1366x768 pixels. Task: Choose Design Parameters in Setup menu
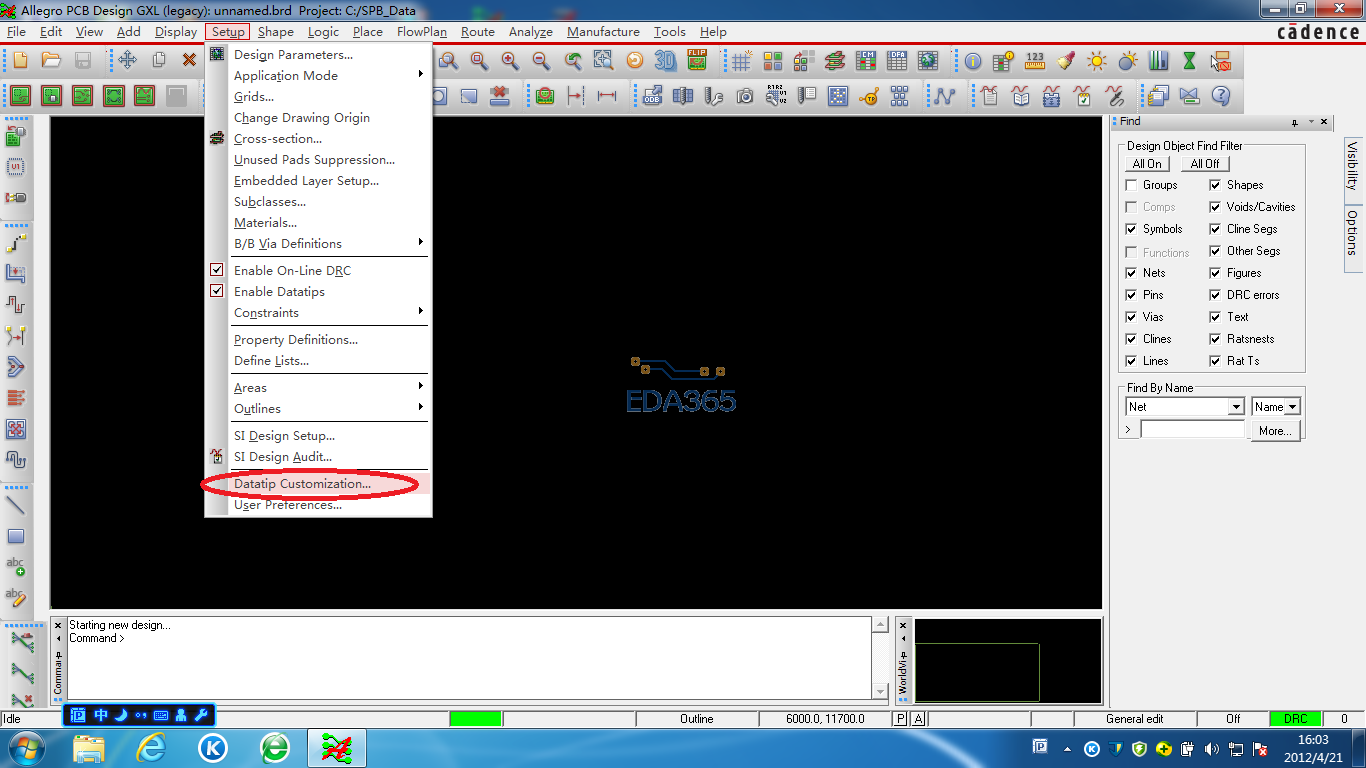[318, 54]
